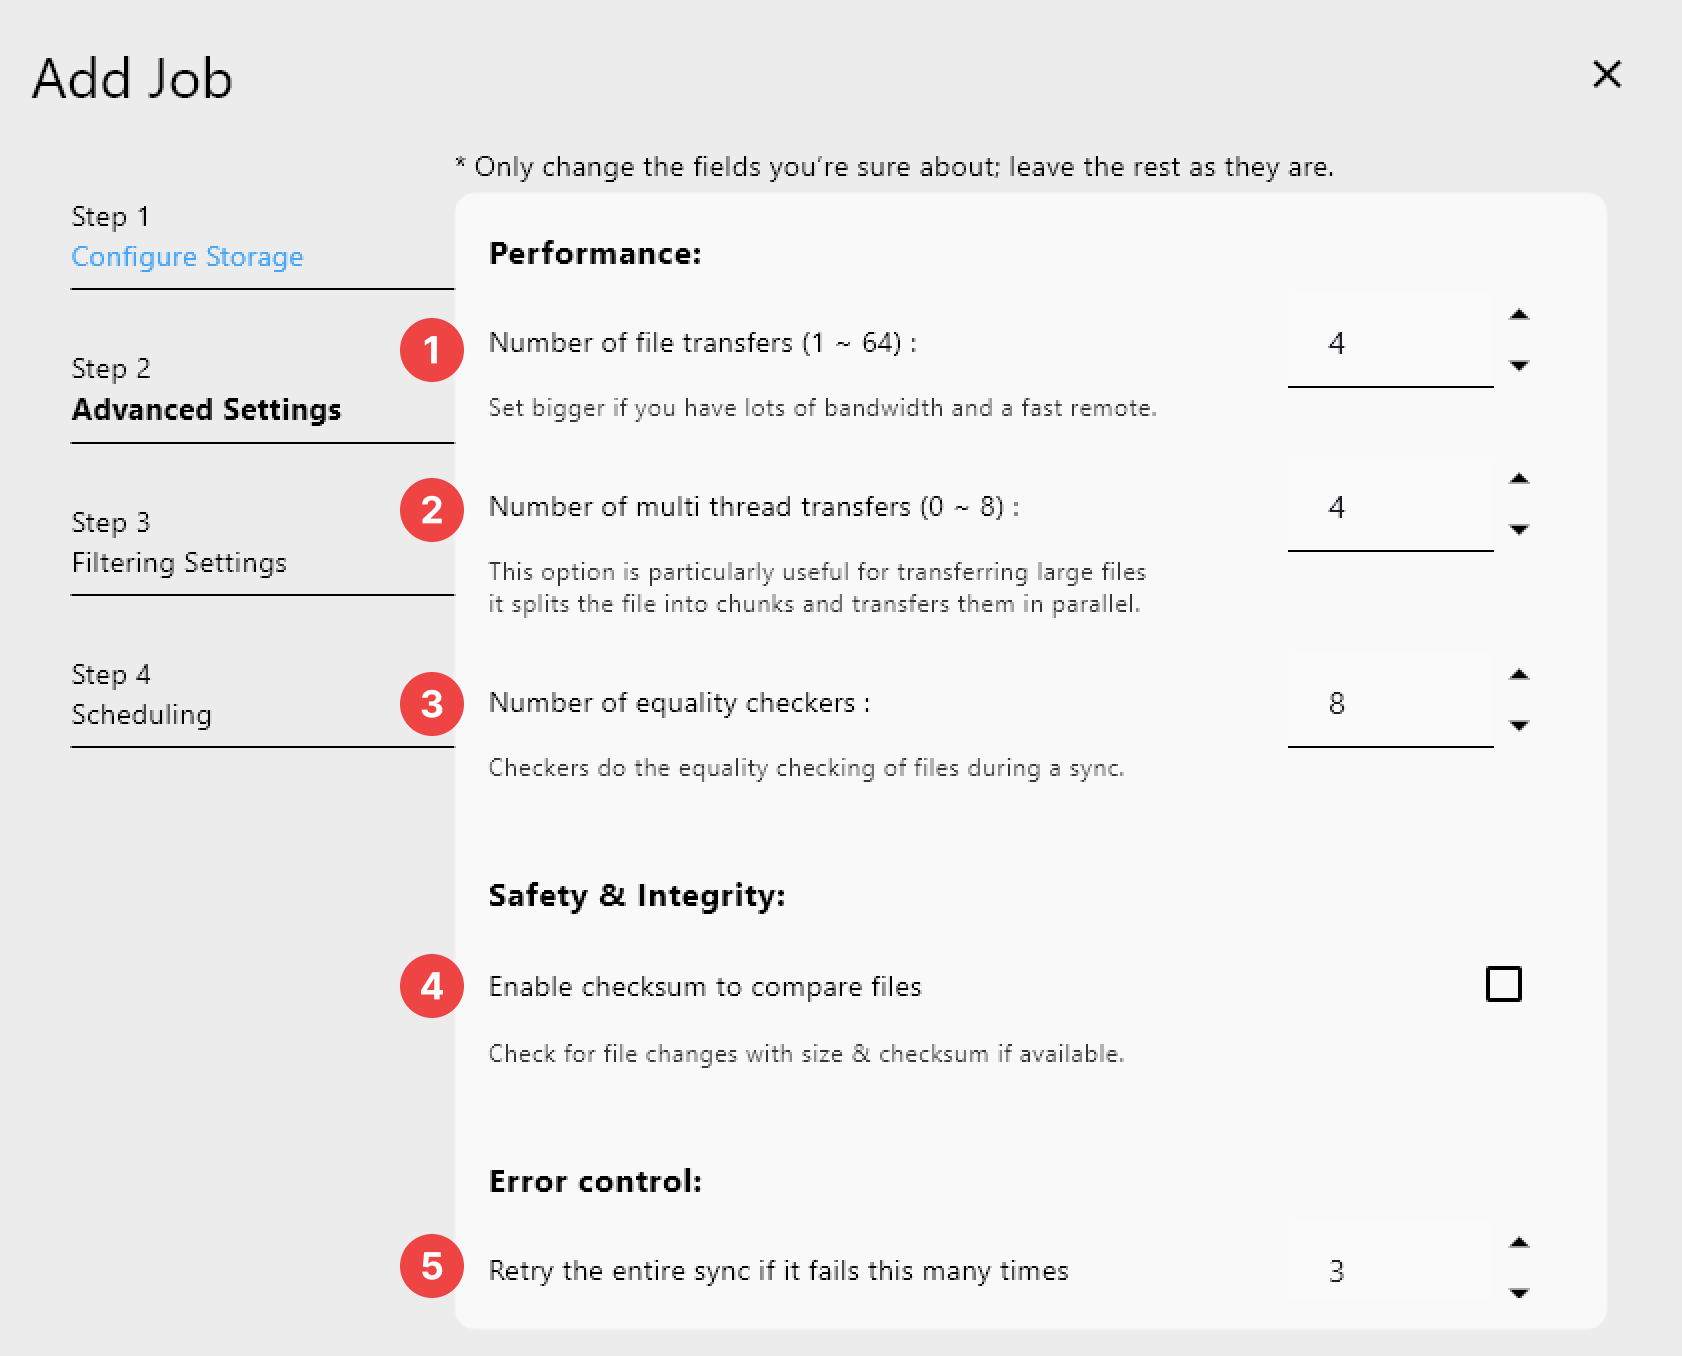Click the multi thread transfers value field

click(1390, 508)
